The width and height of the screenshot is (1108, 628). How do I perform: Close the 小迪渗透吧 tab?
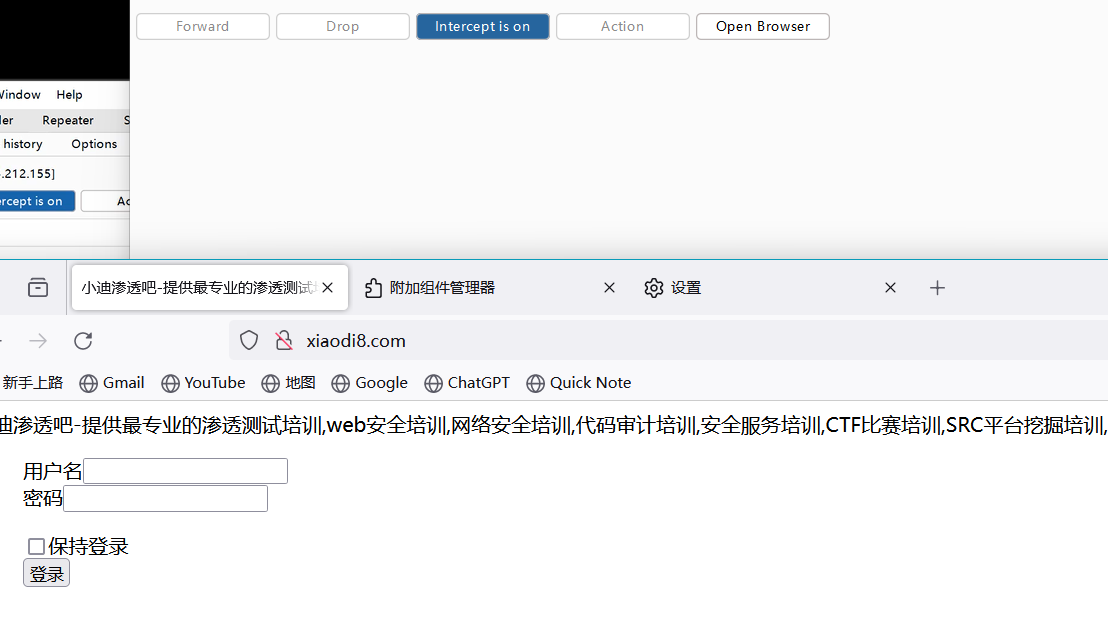click(x=327, y=288)
